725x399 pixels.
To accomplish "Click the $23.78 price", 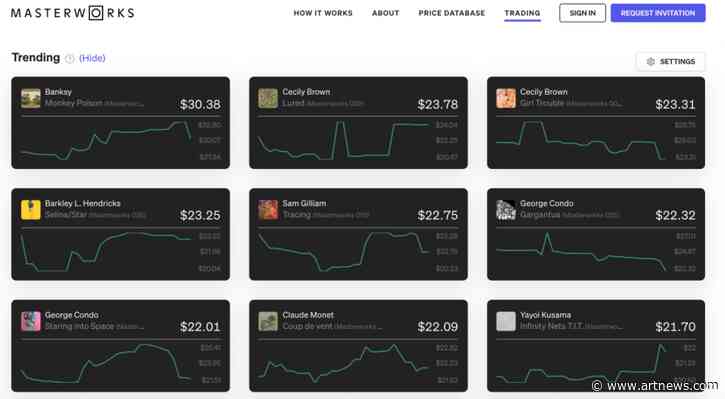I will coord(437,104).
